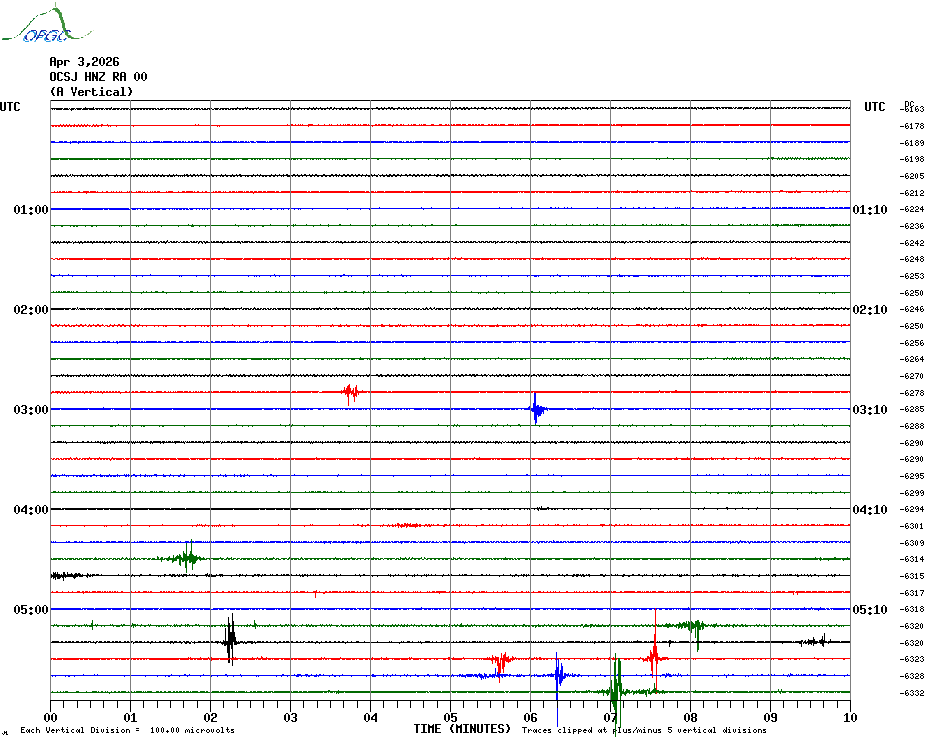The width and height of the screenshot is (930, 744).
Task: Select minute 10 tick label on bottom axis
Action: pyautogui.click(x=849, y=717)
